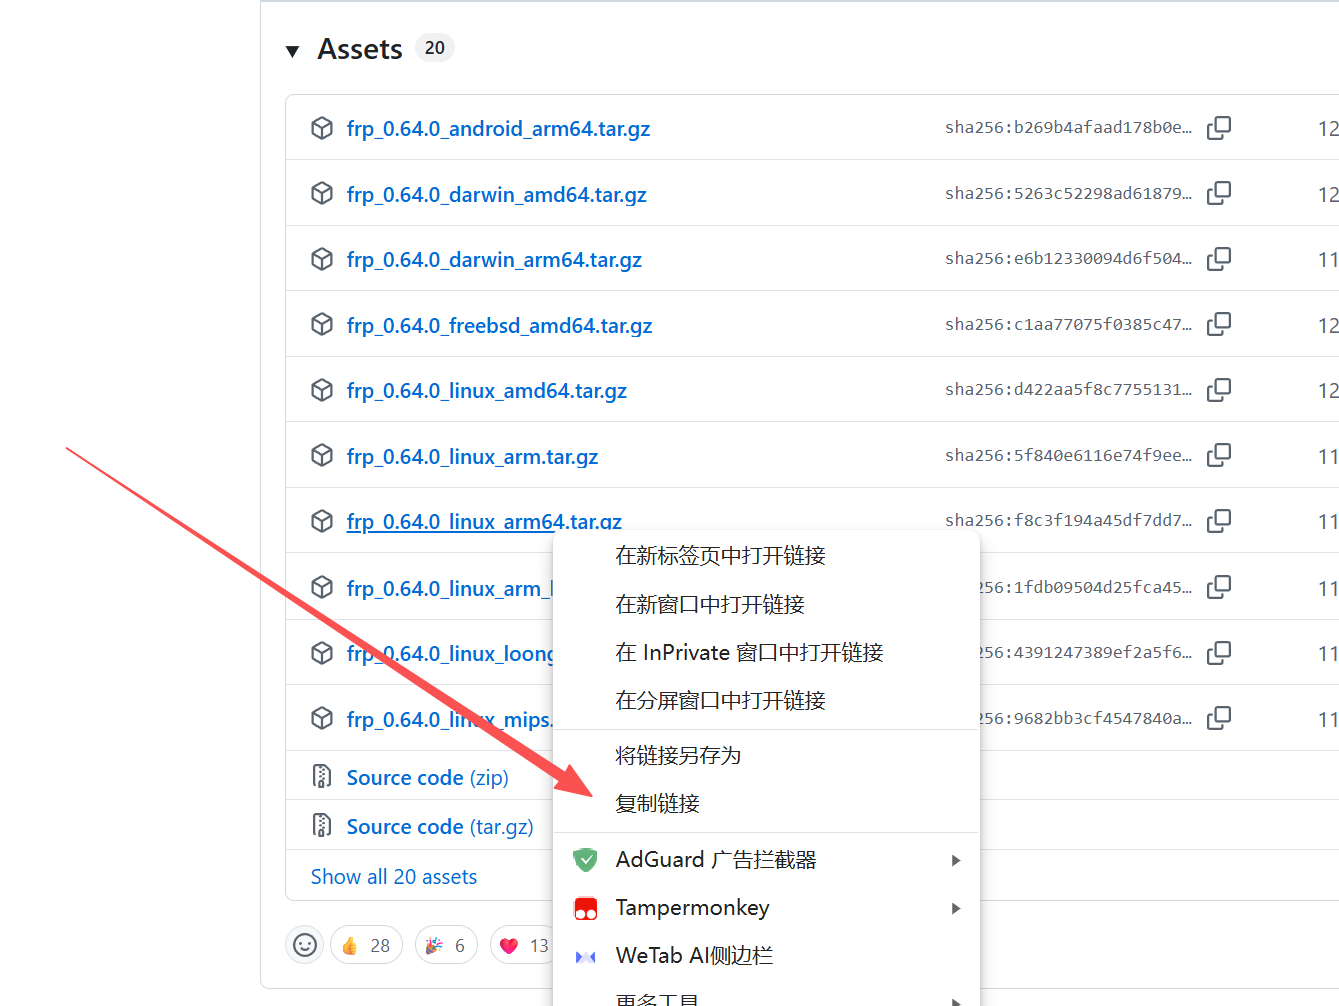Copy sha256 hash for android_arm64 asset
The width and height of the screenshot is (1339, 1006).
1218,128
